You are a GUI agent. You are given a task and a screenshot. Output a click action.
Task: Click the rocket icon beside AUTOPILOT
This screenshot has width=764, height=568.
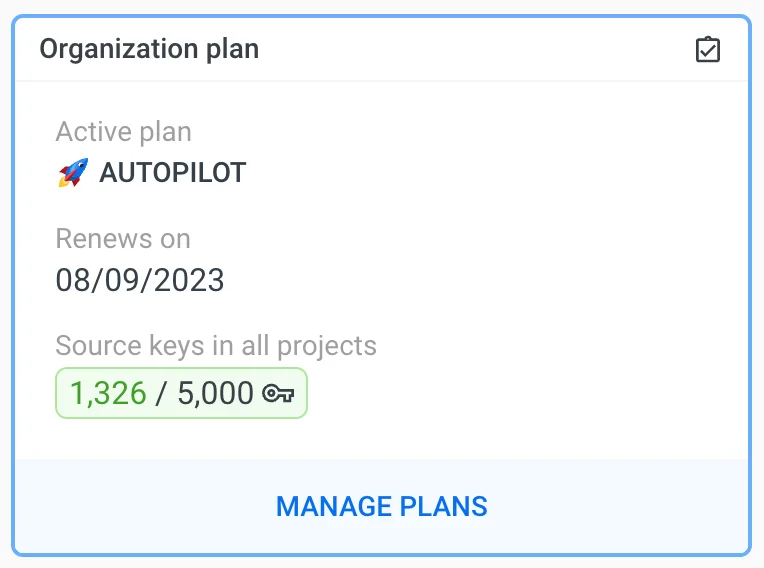point(73,173)
